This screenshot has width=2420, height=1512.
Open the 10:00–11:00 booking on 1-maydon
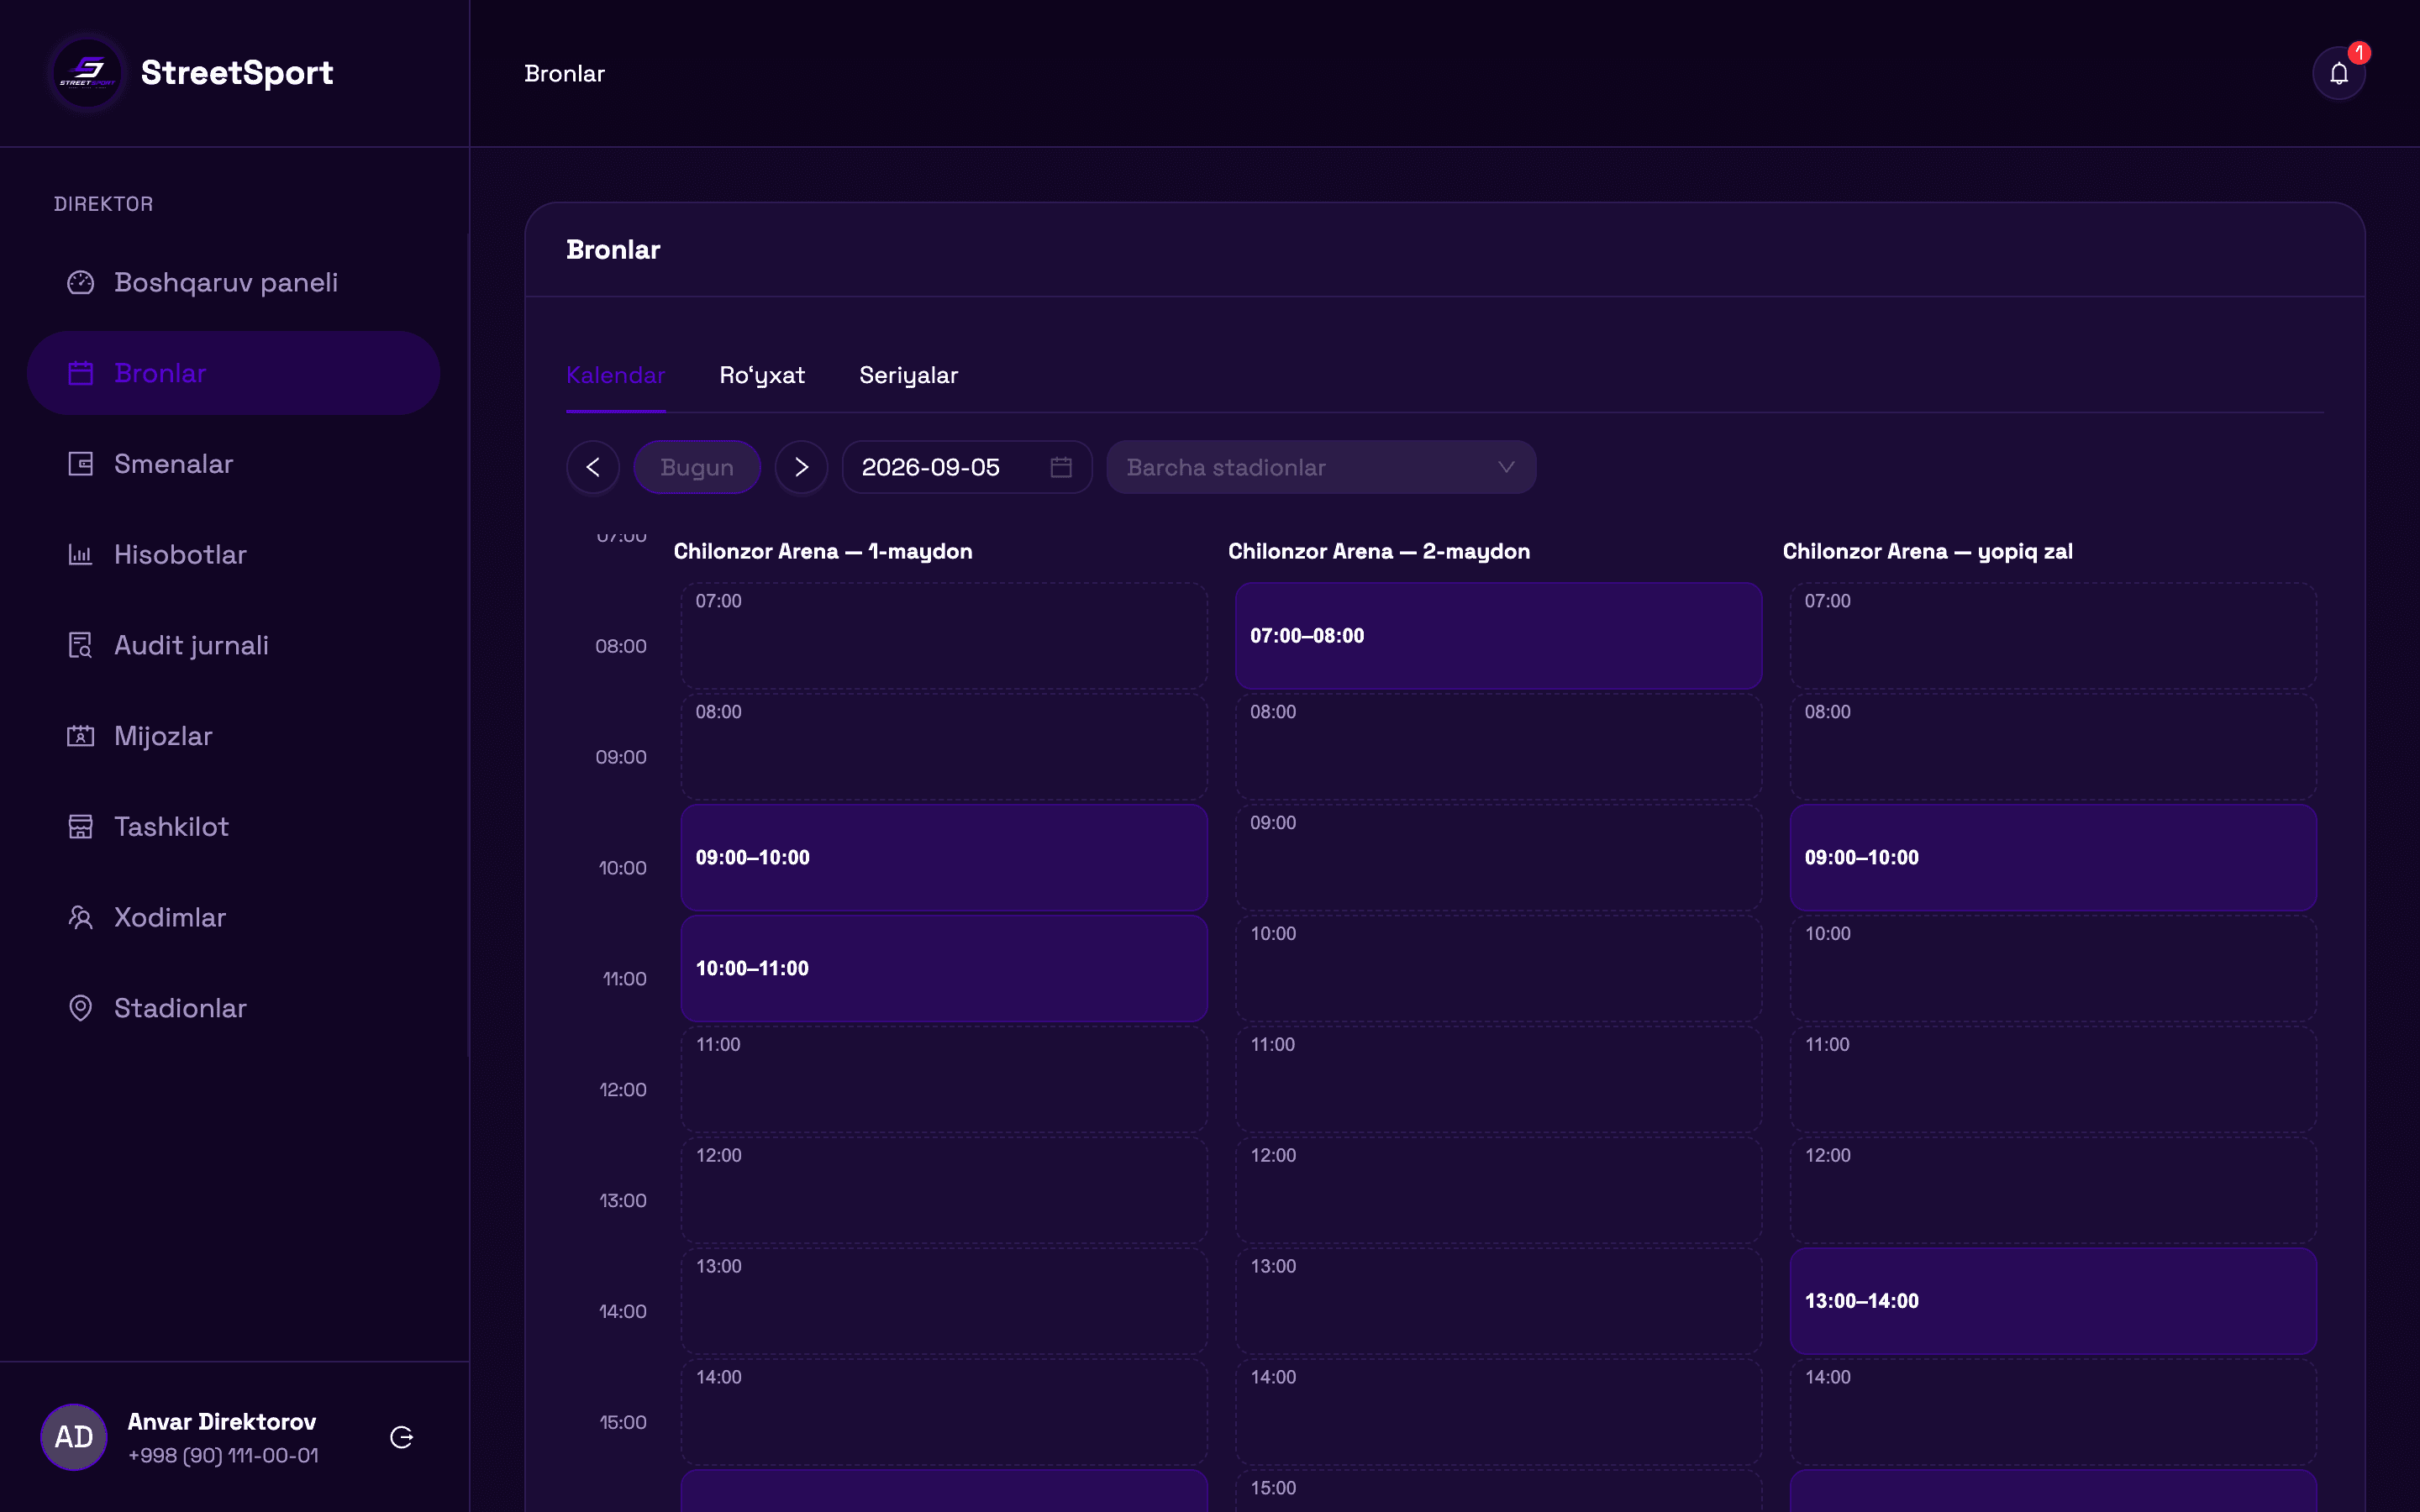944,968
